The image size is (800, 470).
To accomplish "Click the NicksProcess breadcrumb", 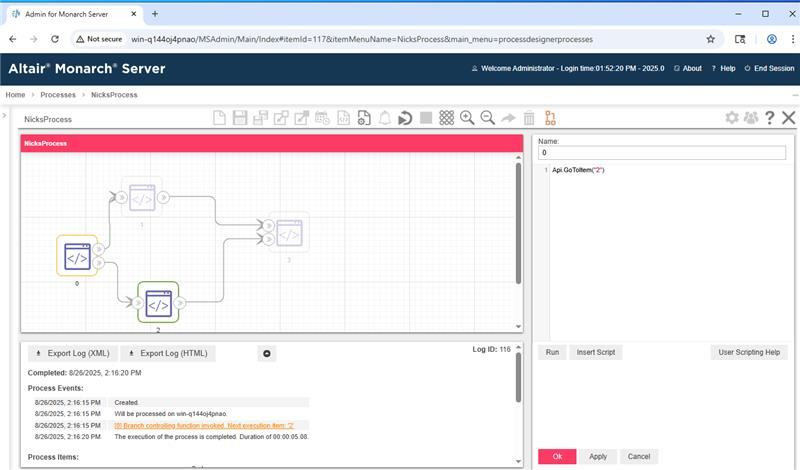I will [114, 95].
